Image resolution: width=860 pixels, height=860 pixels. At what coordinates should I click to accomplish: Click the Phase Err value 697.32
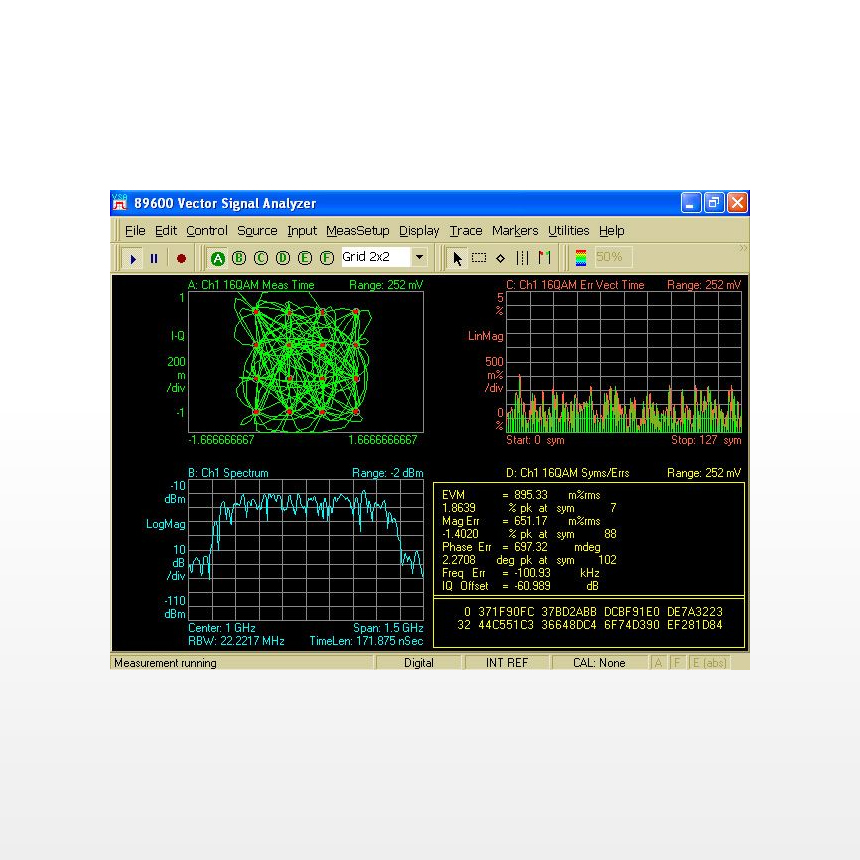click(531, 547)
